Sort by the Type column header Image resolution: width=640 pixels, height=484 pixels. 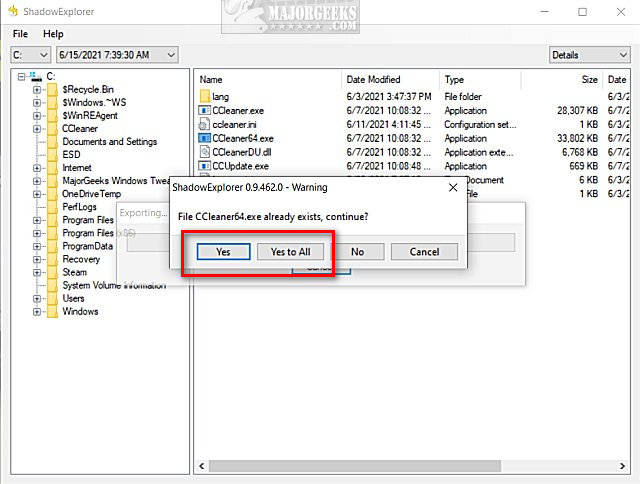pyautogui.click(x=480, y=80)
